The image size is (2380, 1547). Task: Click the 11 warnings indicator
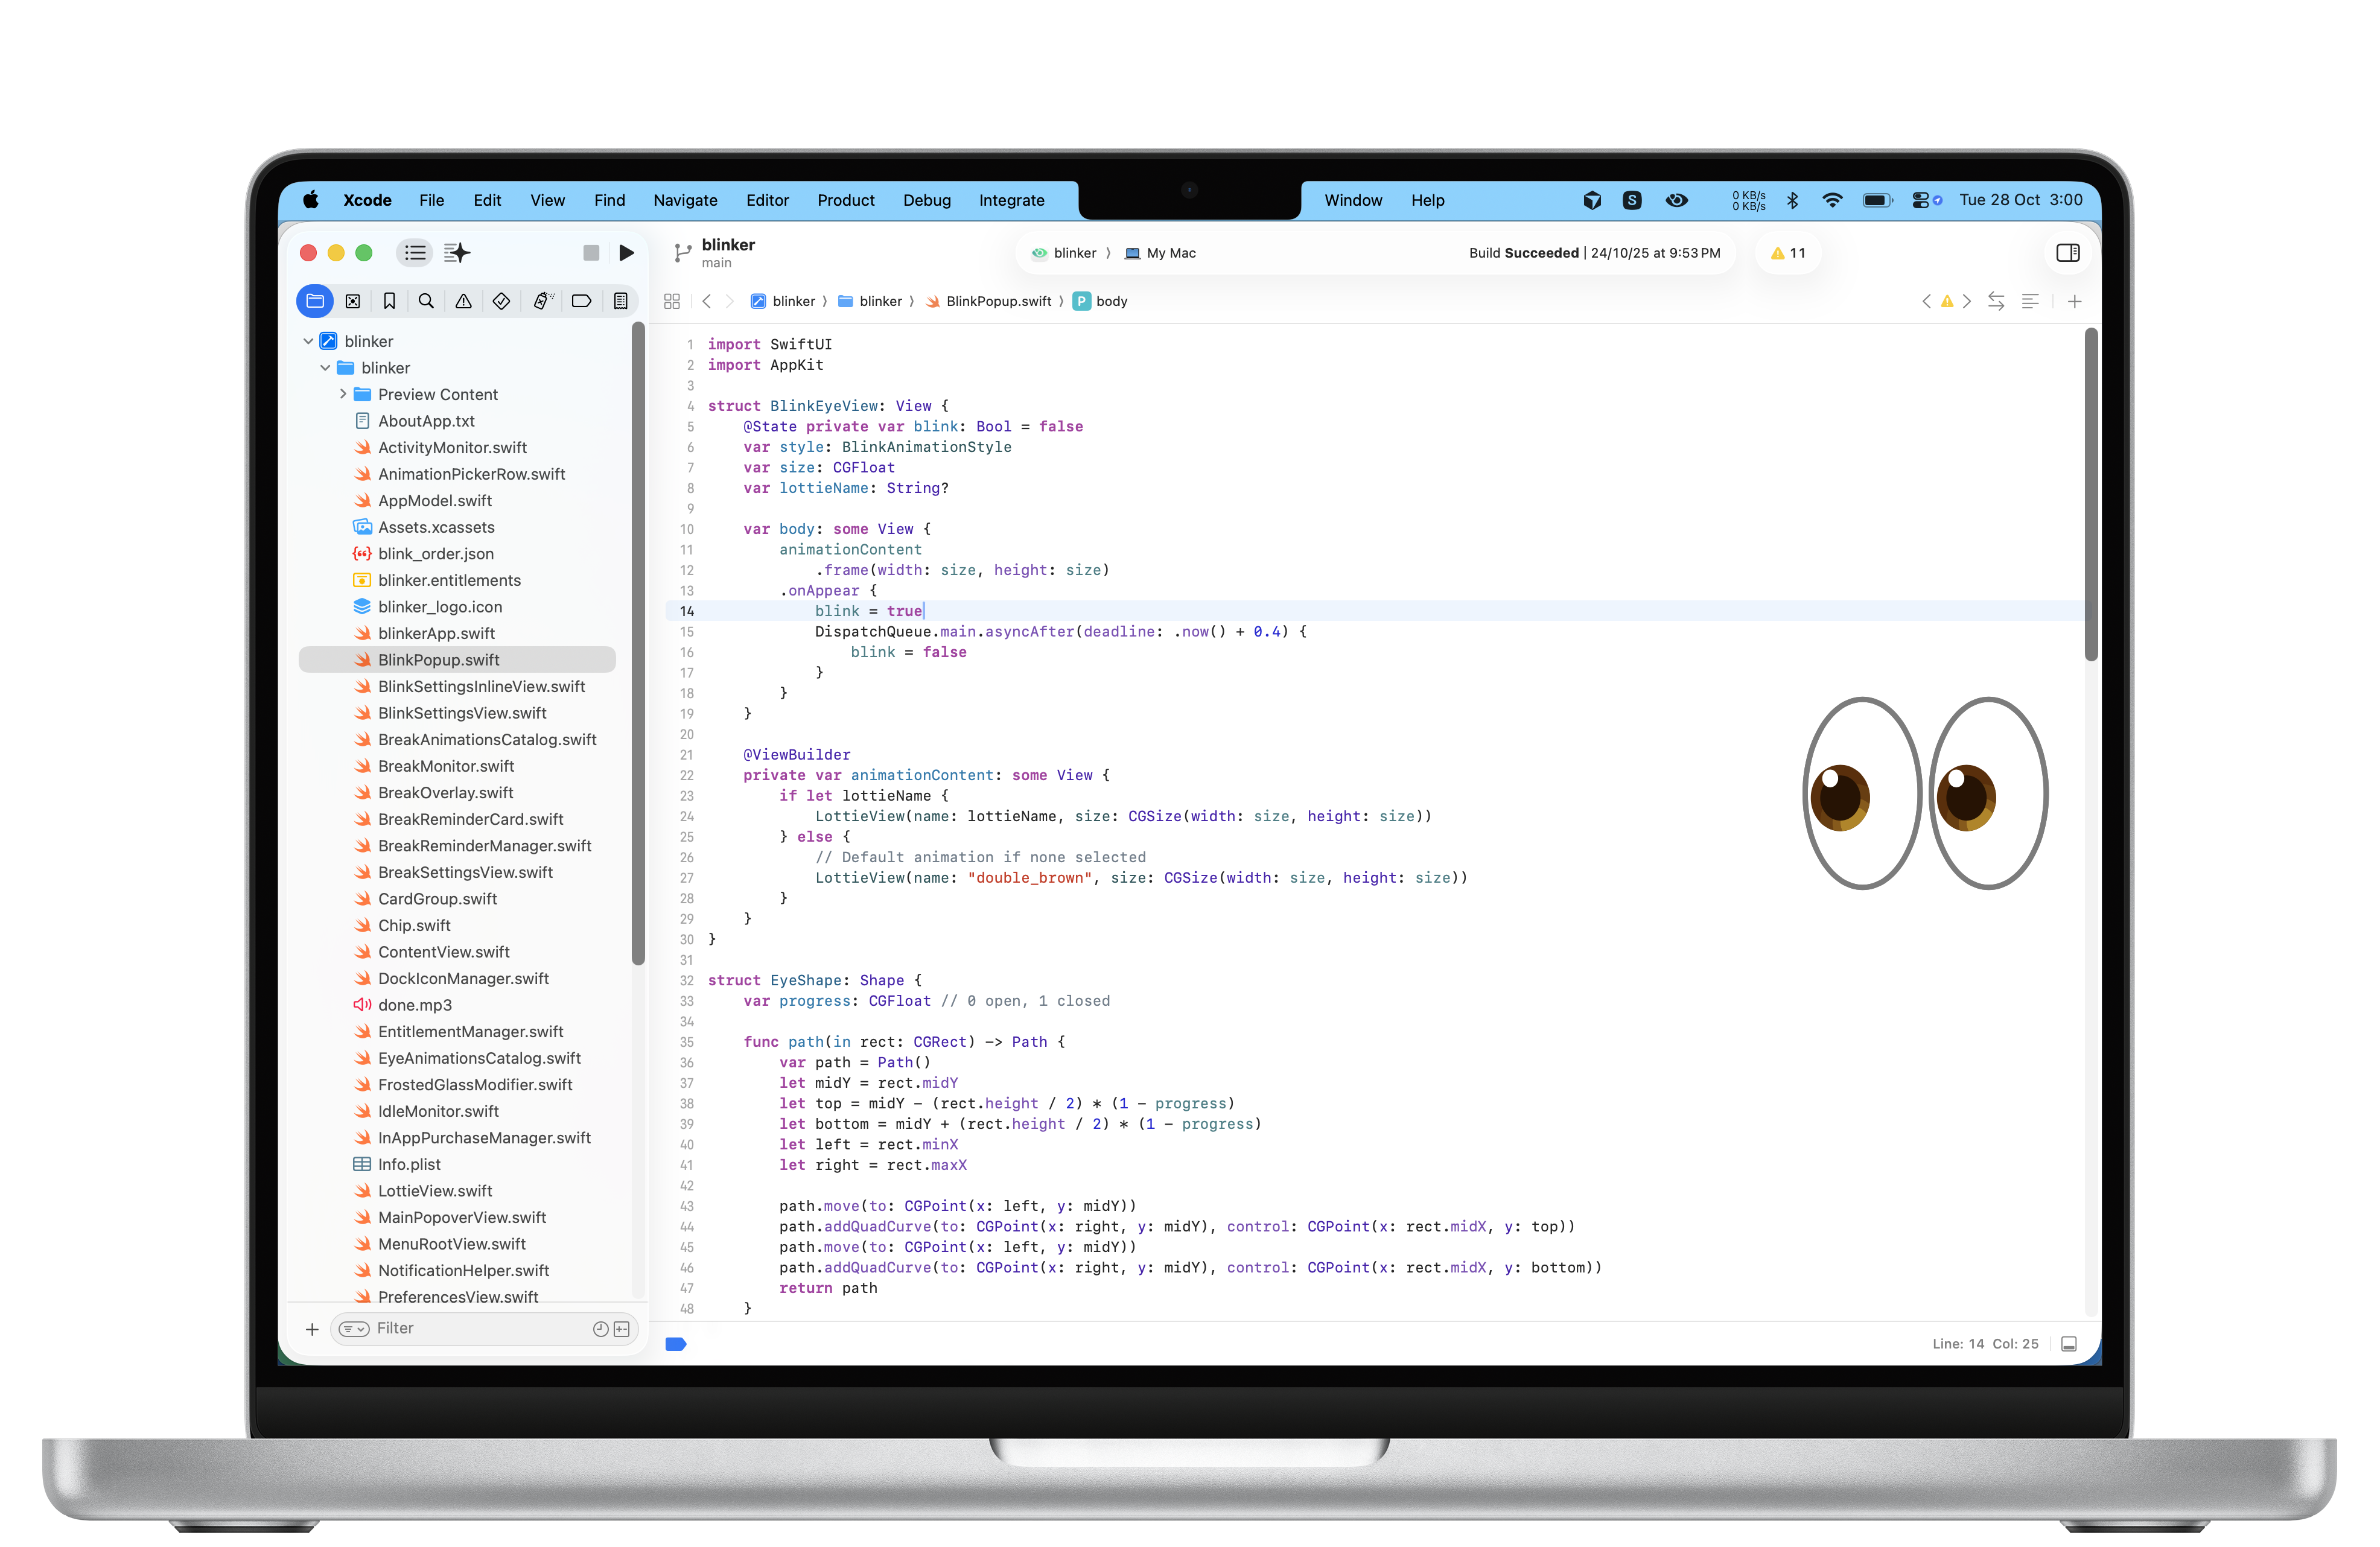pyautogui.click(x=1788, y=253)
